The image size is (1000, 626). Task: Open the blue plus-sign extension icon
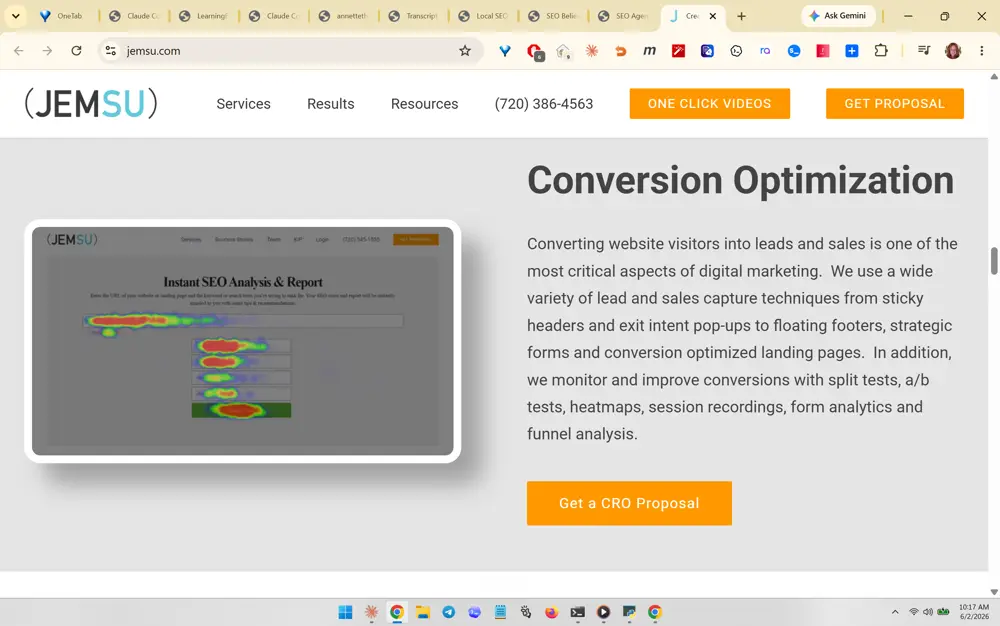coord(852,51)
